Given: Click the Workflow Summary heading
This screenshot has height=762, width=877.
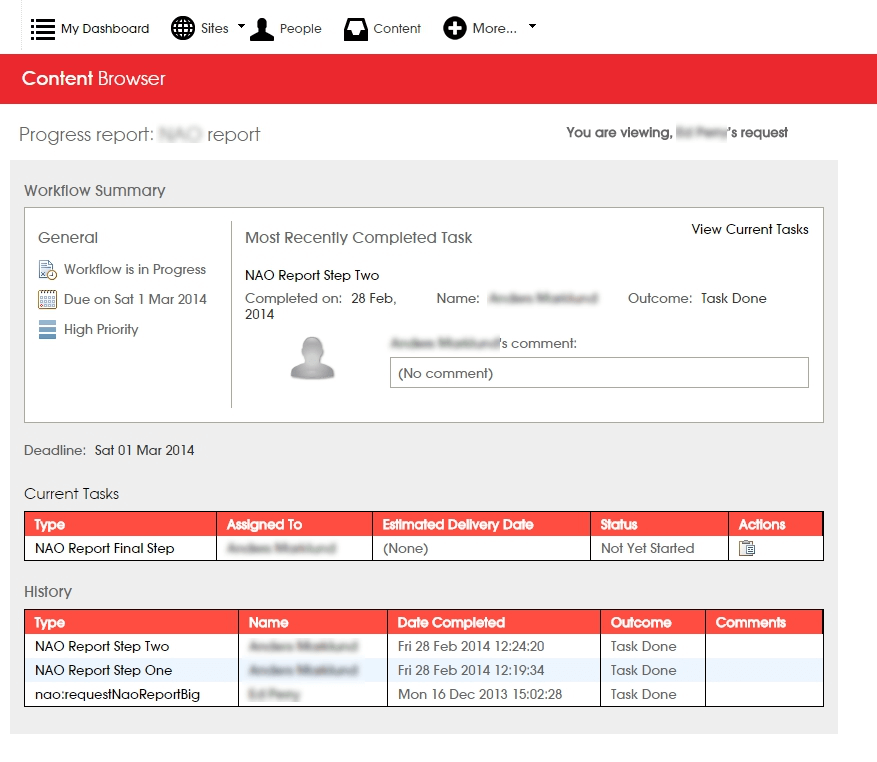Looking at the screenshot, I should click(x=95, y=191).
